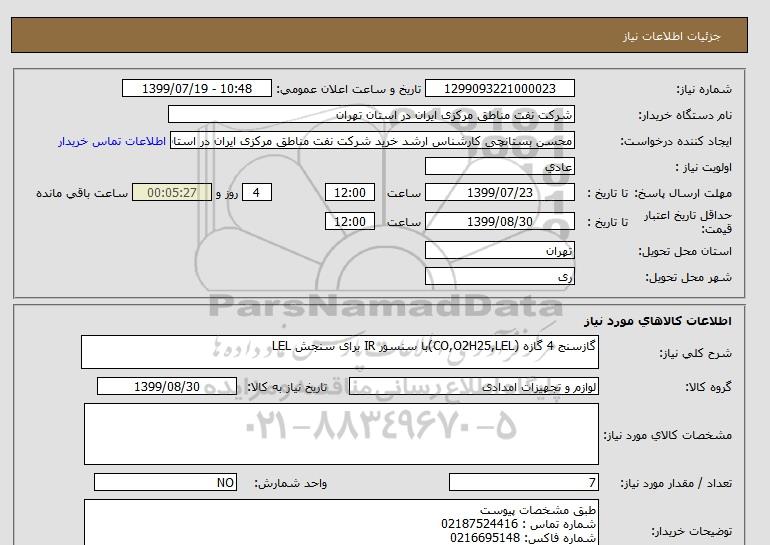Click label اولویت نیاز
Screen dimensions: 770x545
click(704, 167)
